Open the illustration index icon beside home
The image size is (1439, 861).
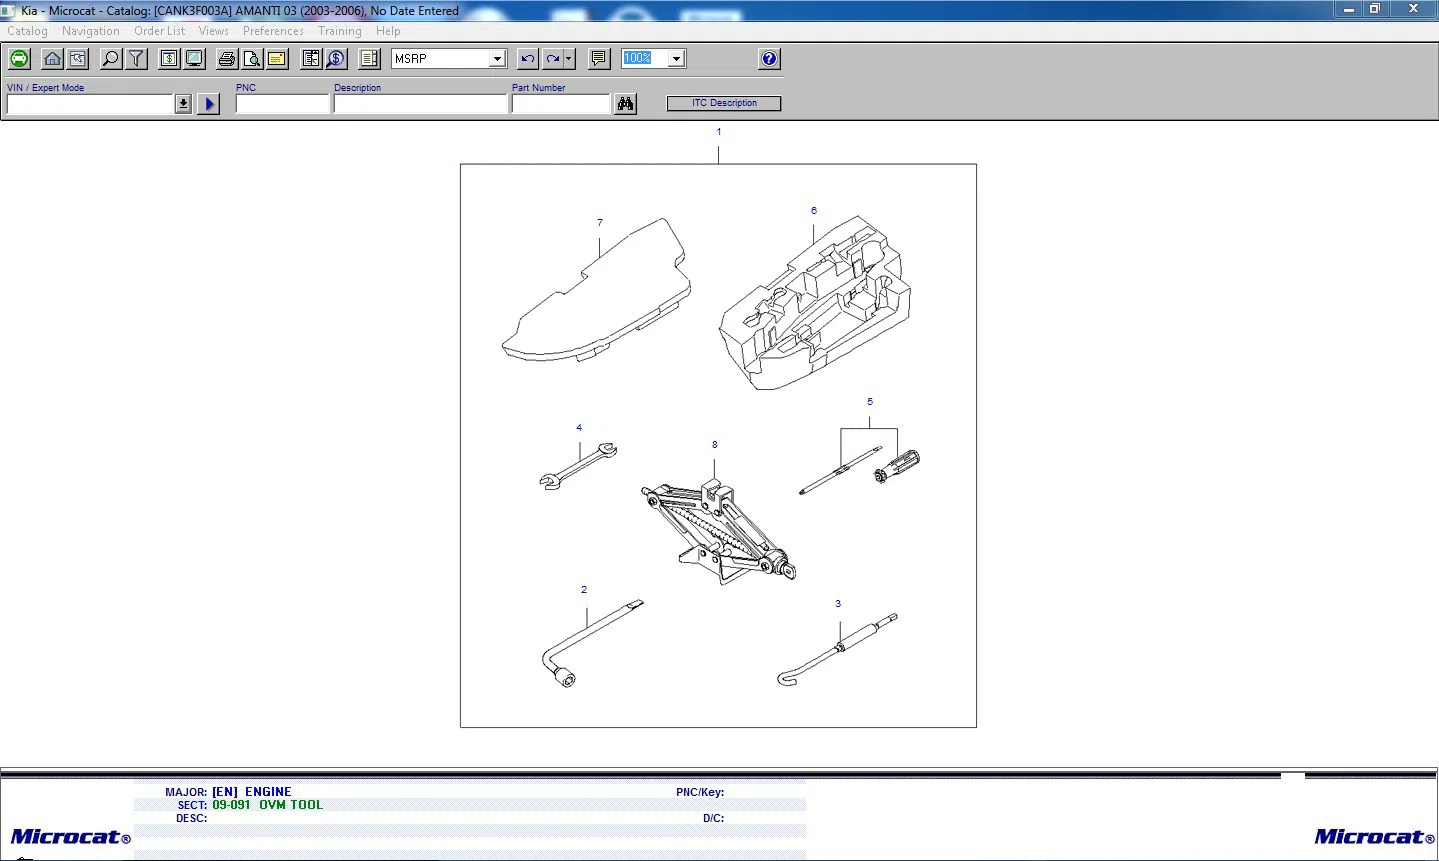tap(77, 59)
